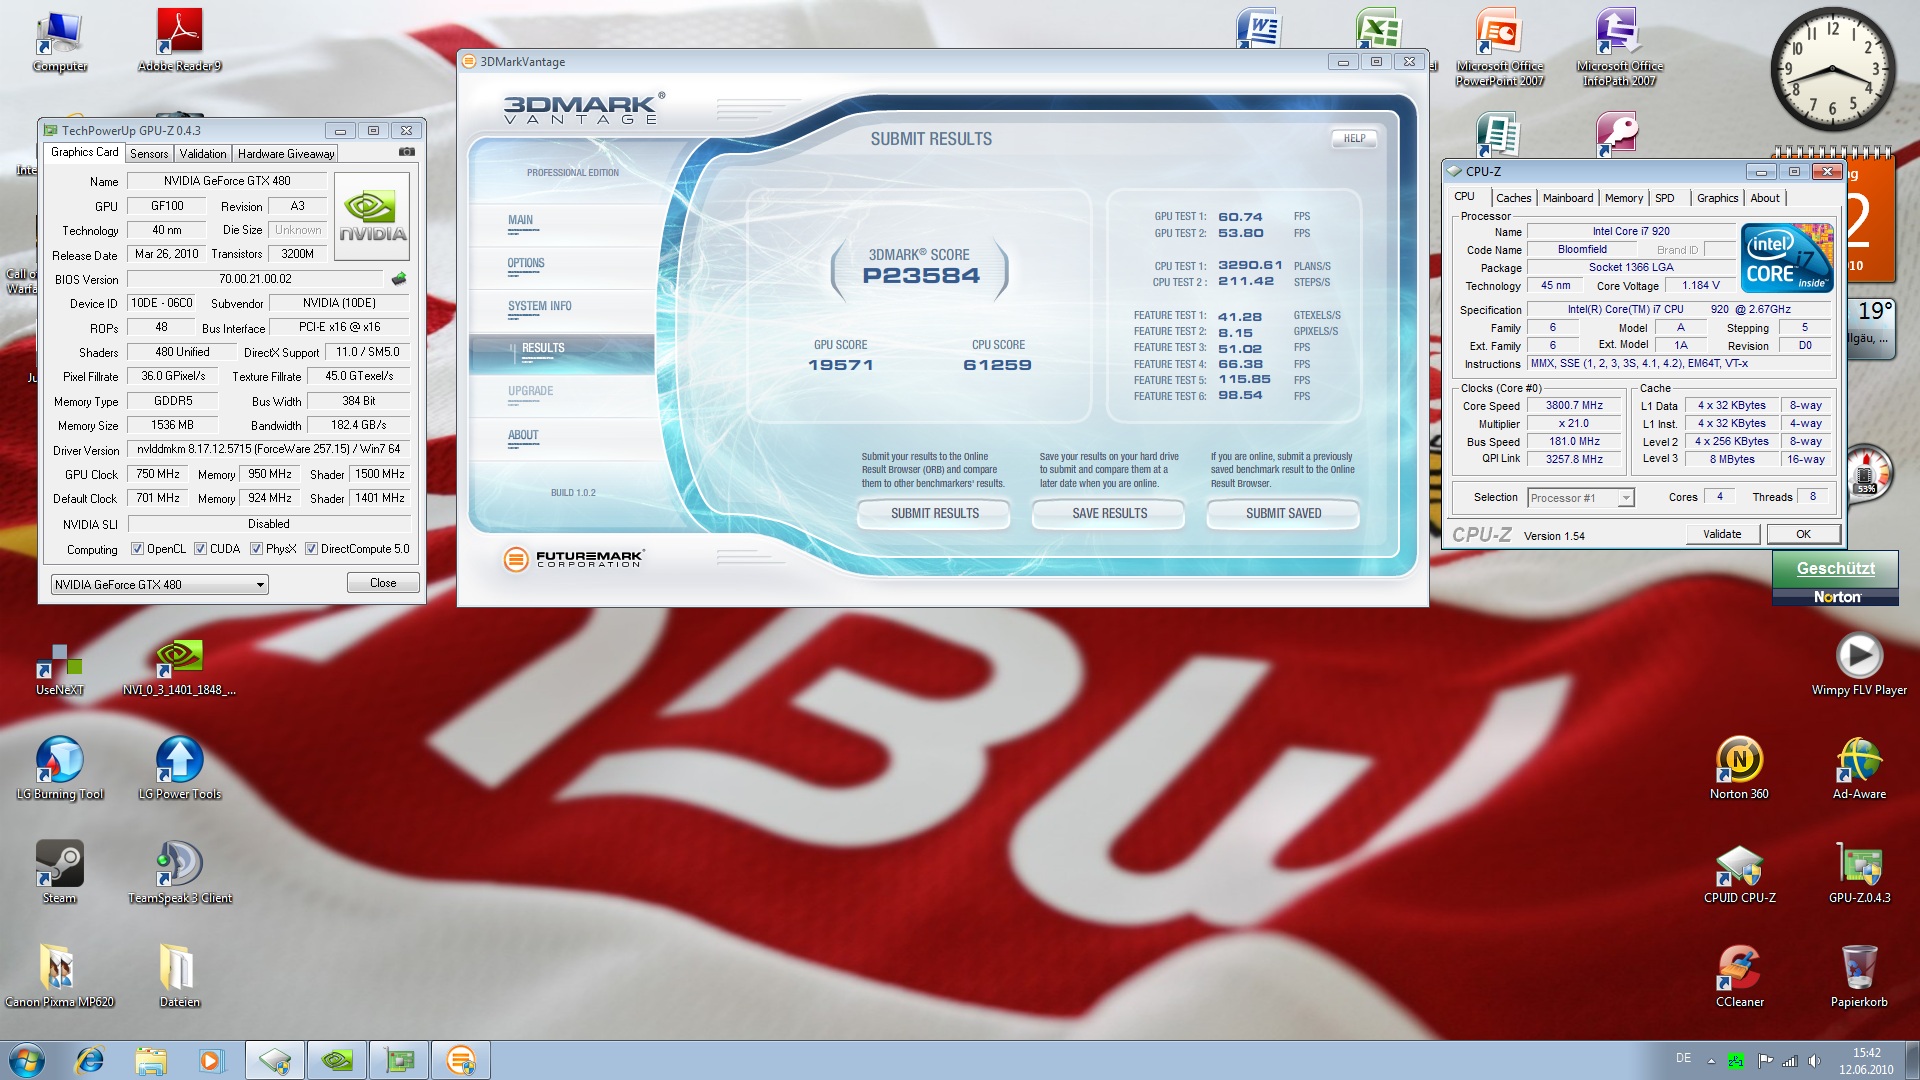Switch to the Validation tab in GPU-Z
The image size is (1920, 1080).
pos(203,154)
